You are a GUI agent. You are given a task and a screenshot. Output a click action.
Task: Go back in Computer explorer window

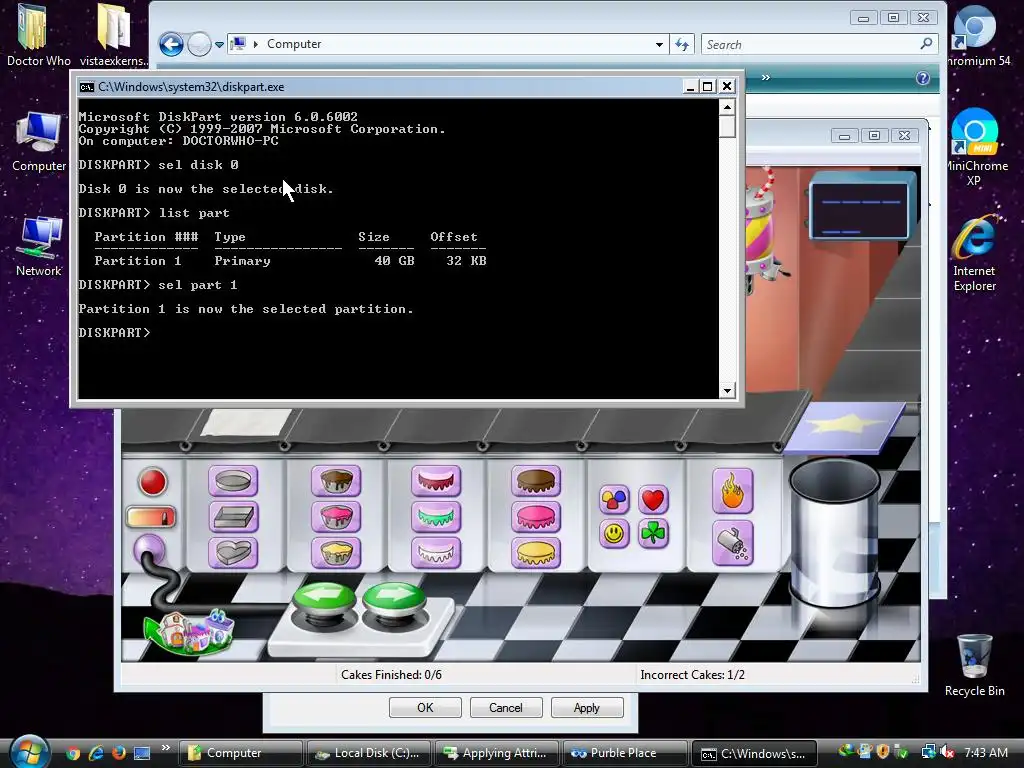[171, 44]
